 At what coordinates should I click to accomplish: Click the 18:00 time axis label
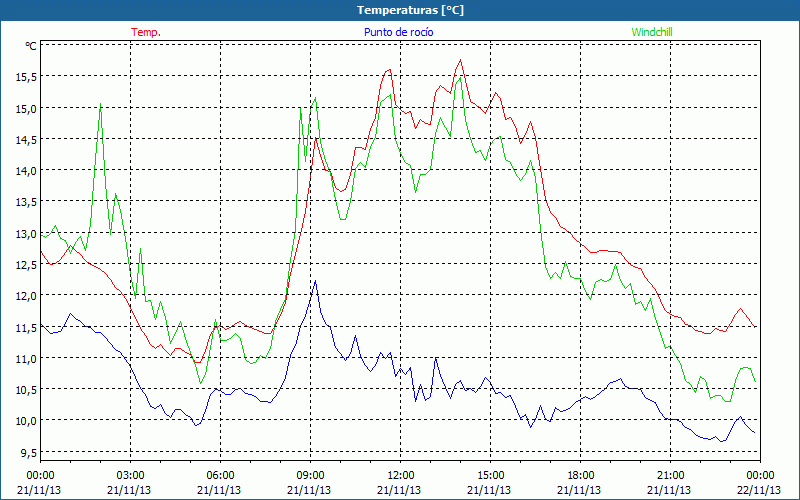[580, 476]
